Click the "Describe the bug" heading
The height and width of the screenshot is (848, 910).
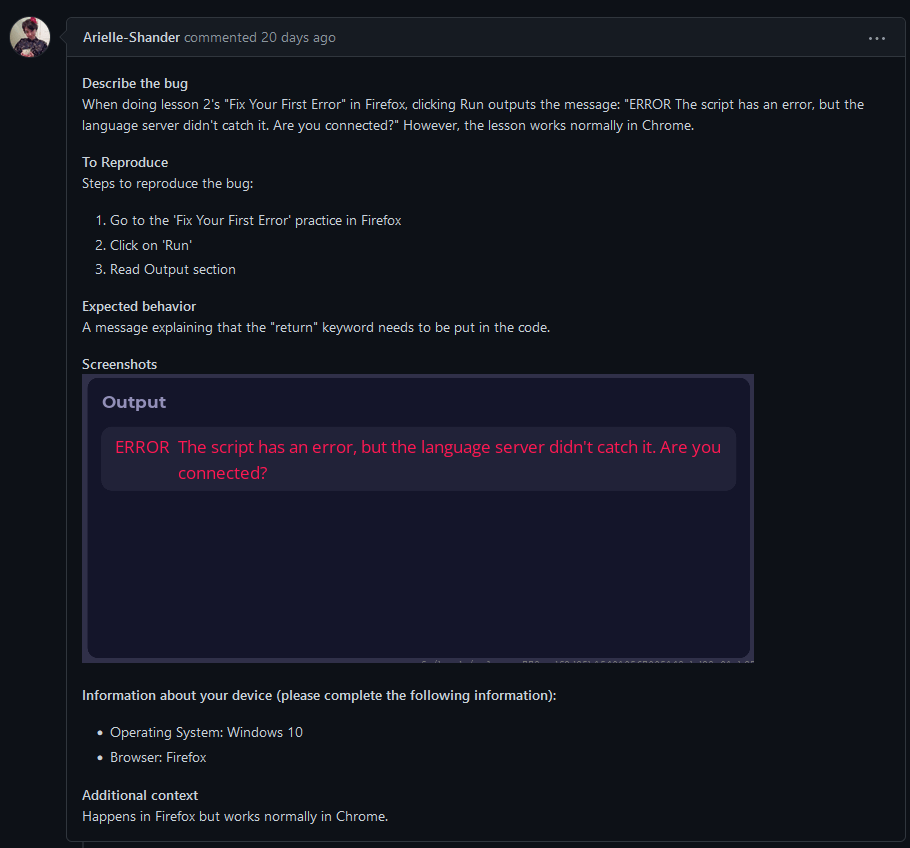135,84
